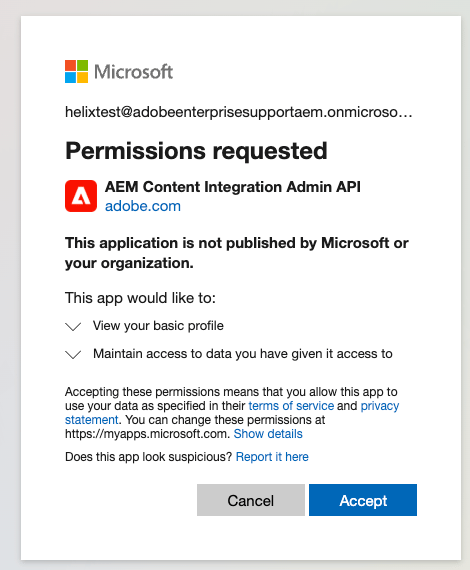Click the AEM Content Integration Admin API title
470x570 pixels.
coord(233,187)
